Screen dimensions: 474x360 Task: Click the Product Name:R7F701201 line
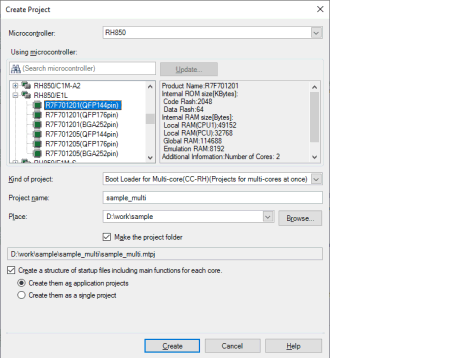200,86
